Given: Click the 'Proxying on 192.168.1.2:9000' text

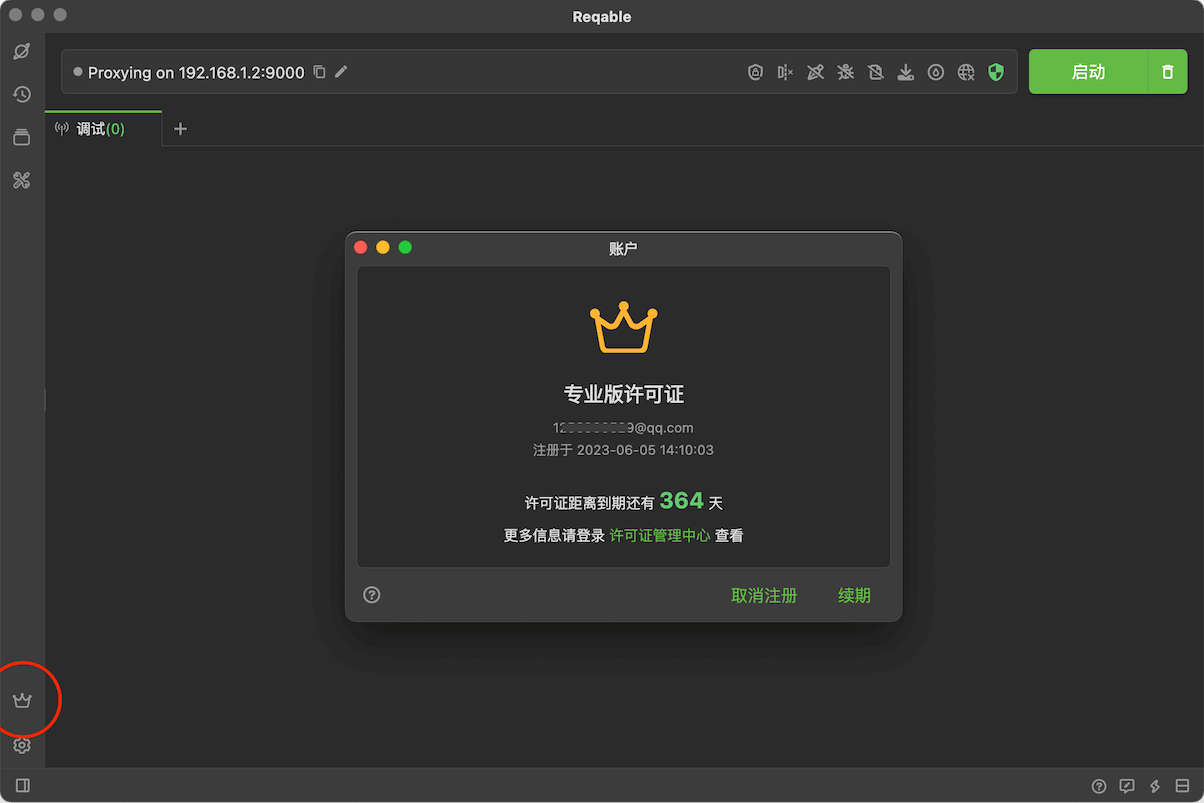Looking at the screenshot, I should coord(196,72).
